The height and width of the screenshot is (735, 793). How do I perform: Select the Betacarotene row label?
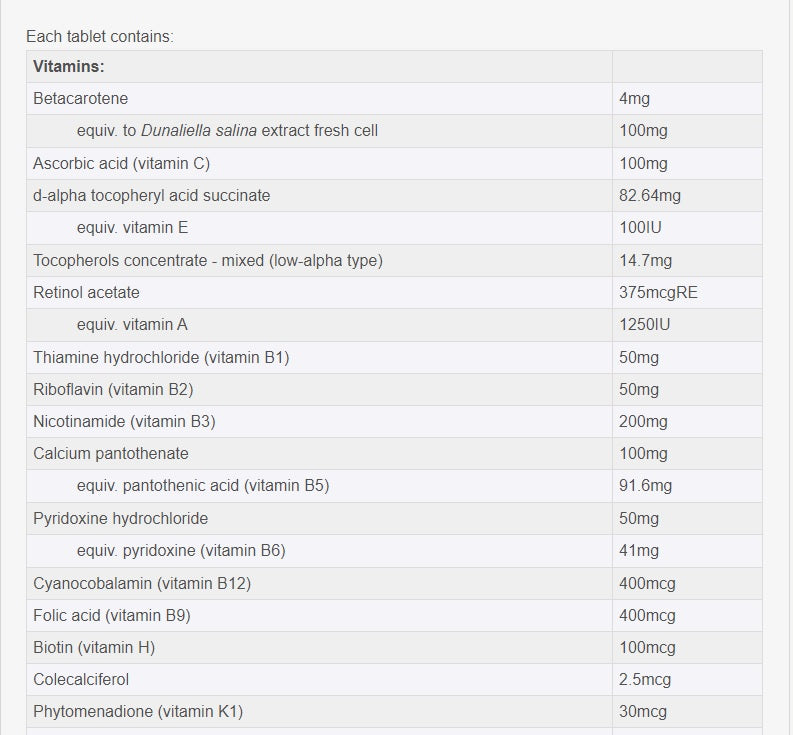coord(80,99)
